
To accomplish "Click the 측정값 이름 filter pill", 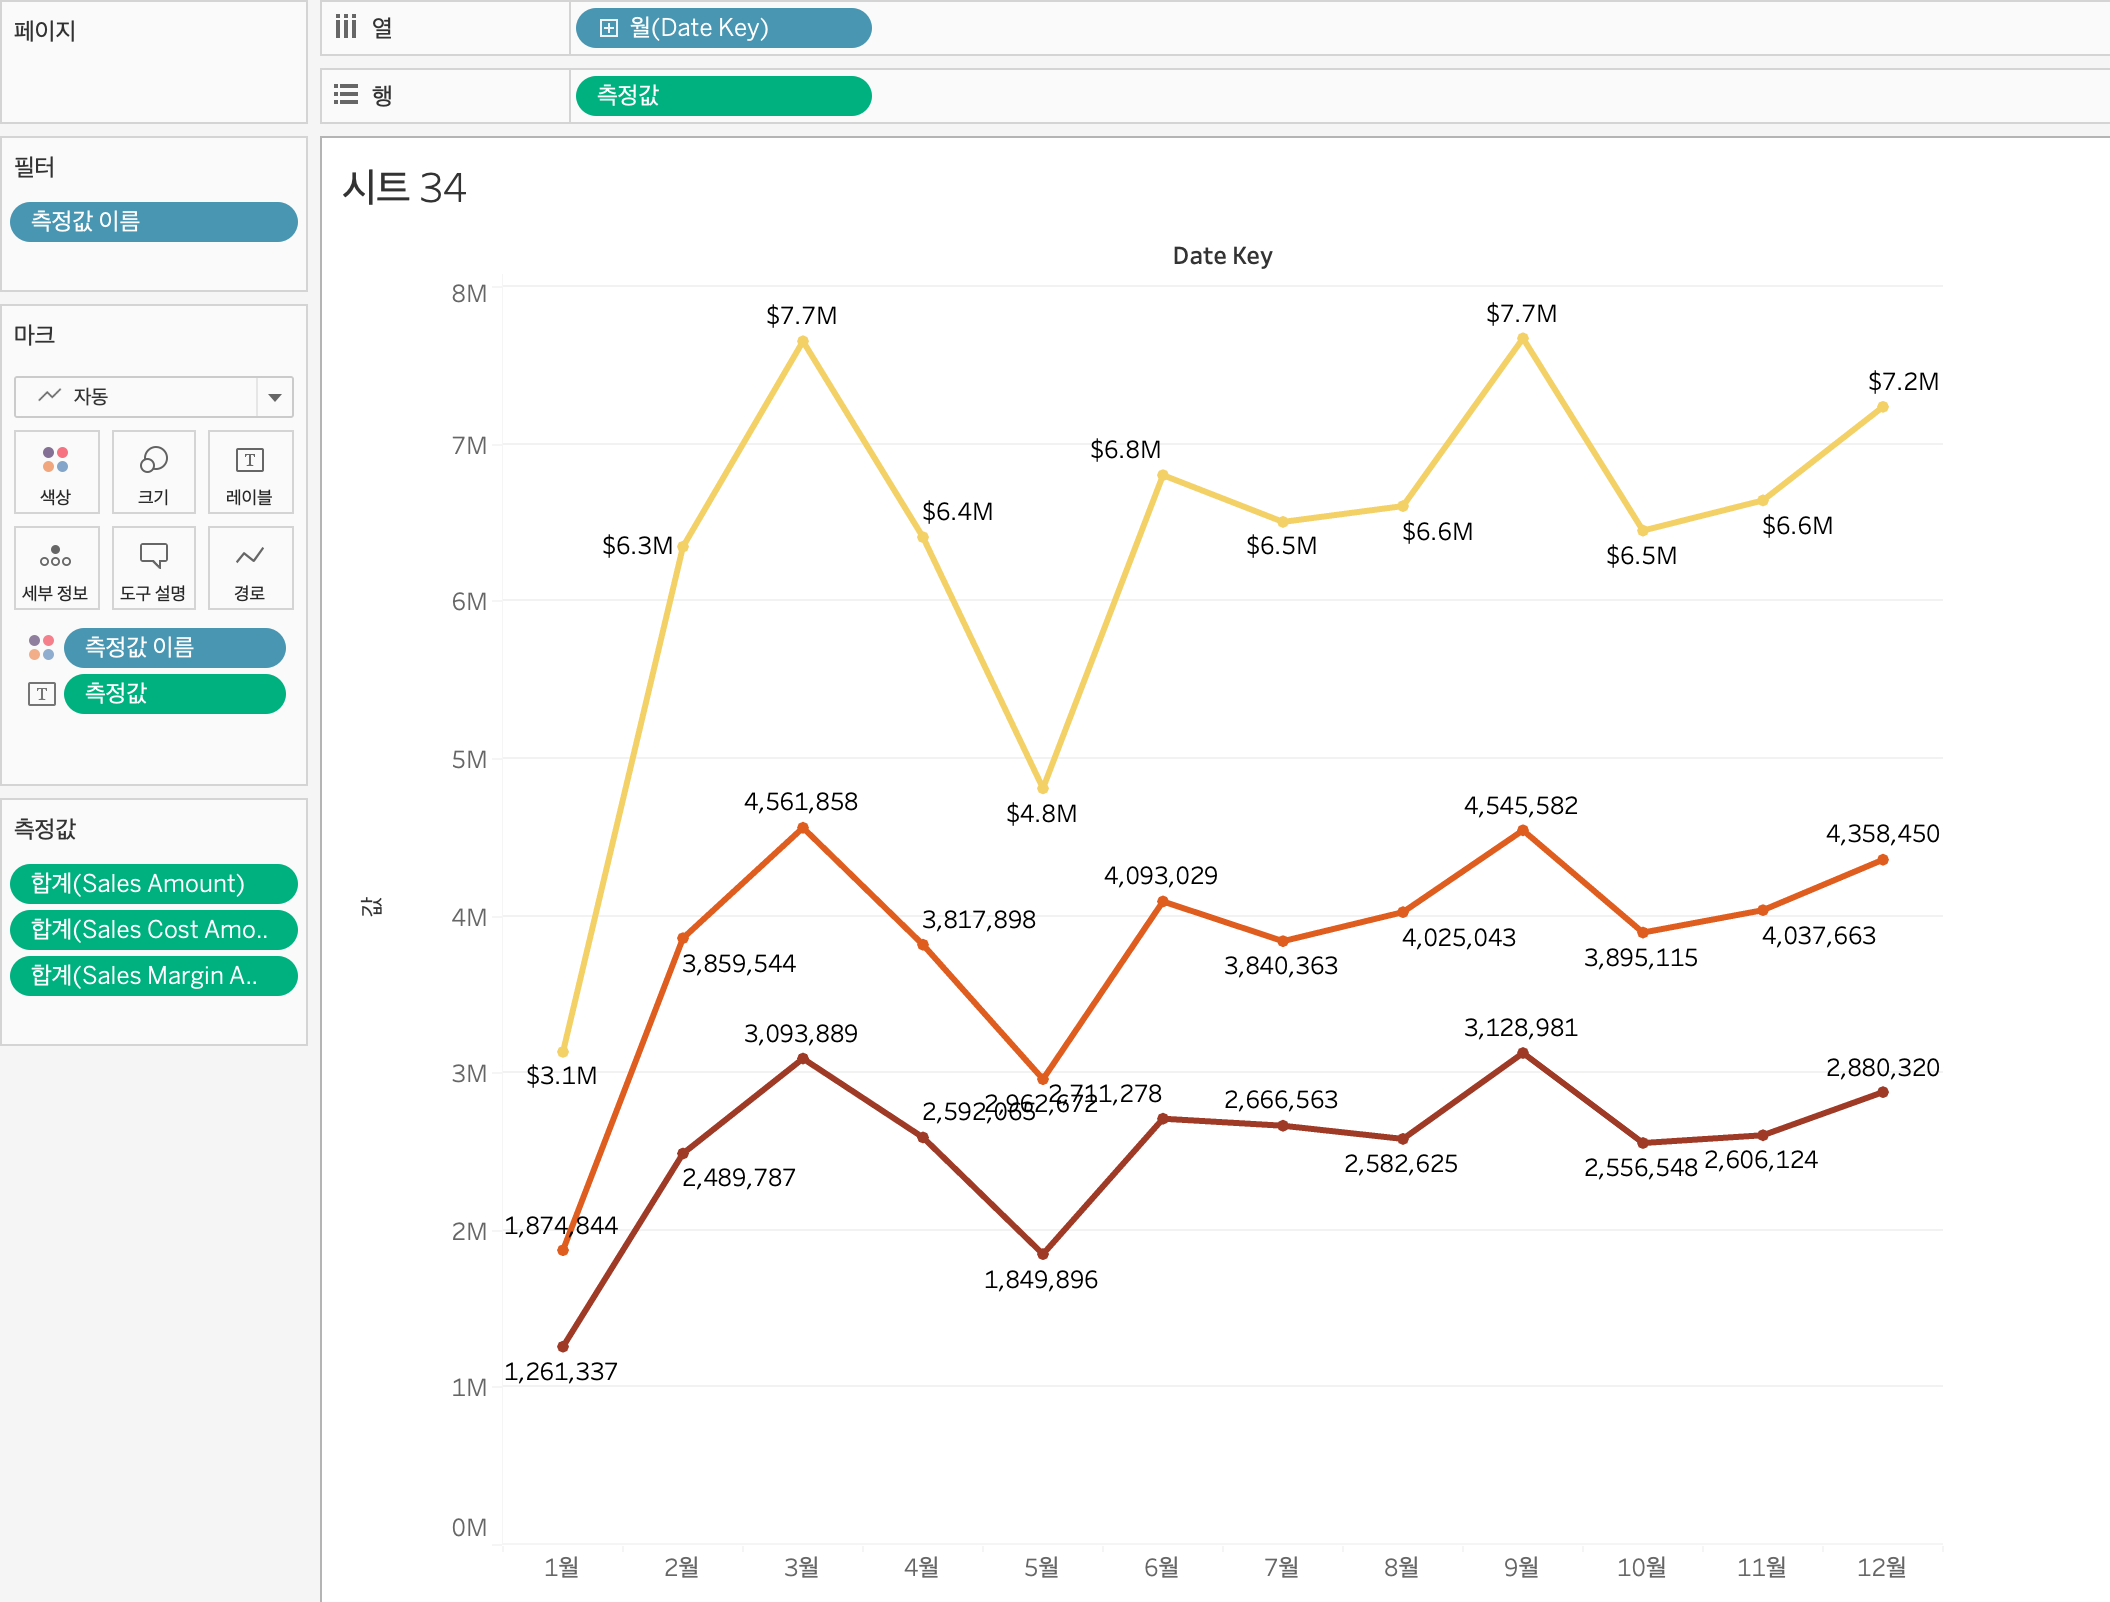I will click(x=153, y=221).
